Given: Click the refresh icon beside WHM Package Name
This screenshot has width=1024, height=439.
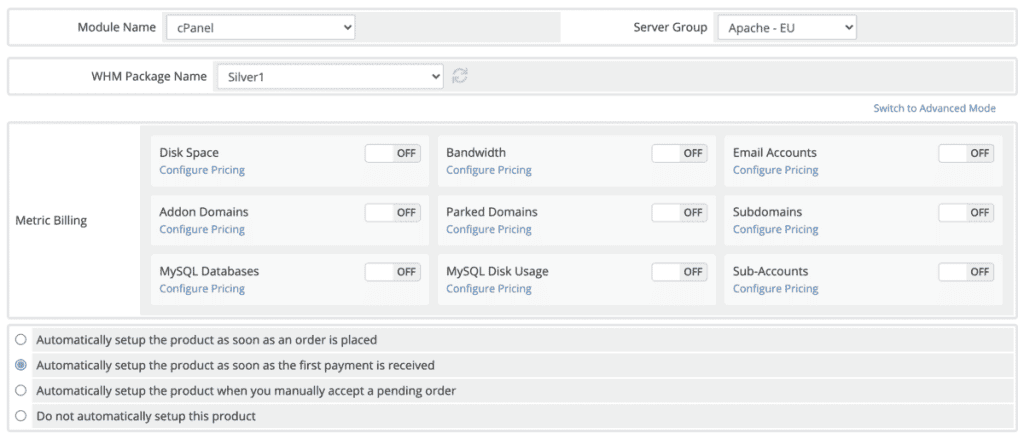Looking at the screenshot, I should pos(460,76).
